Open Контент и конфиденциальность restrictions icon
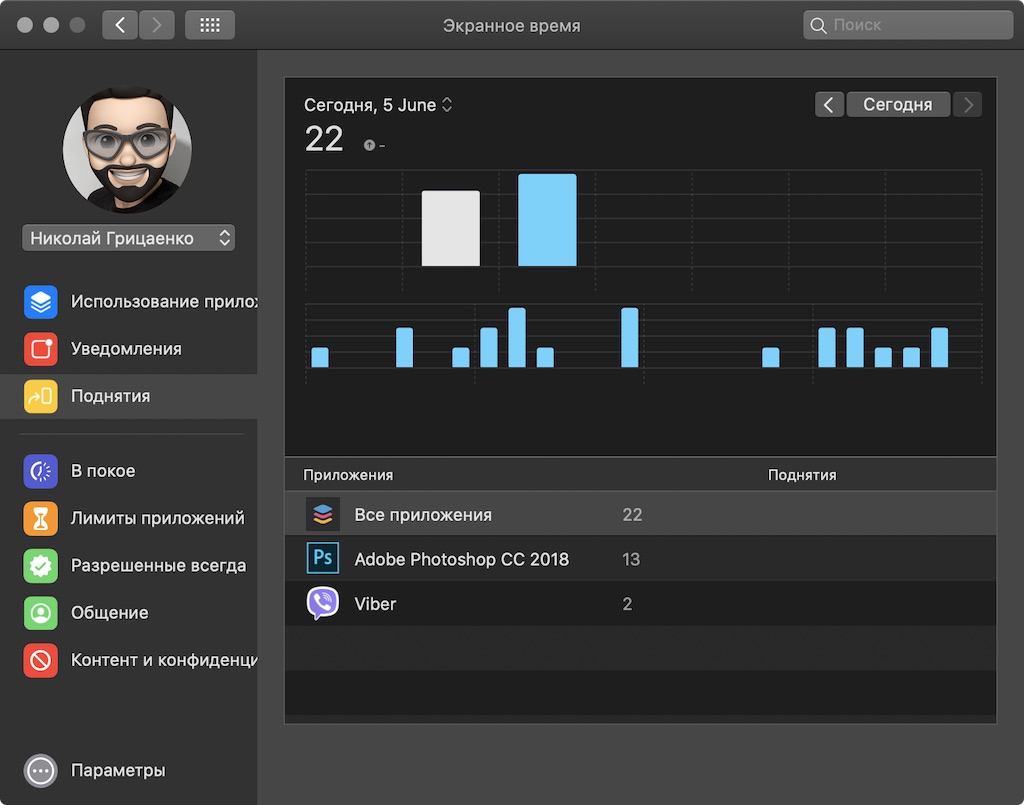Viewport: 1024px width, 805px height. click(40, 660)
